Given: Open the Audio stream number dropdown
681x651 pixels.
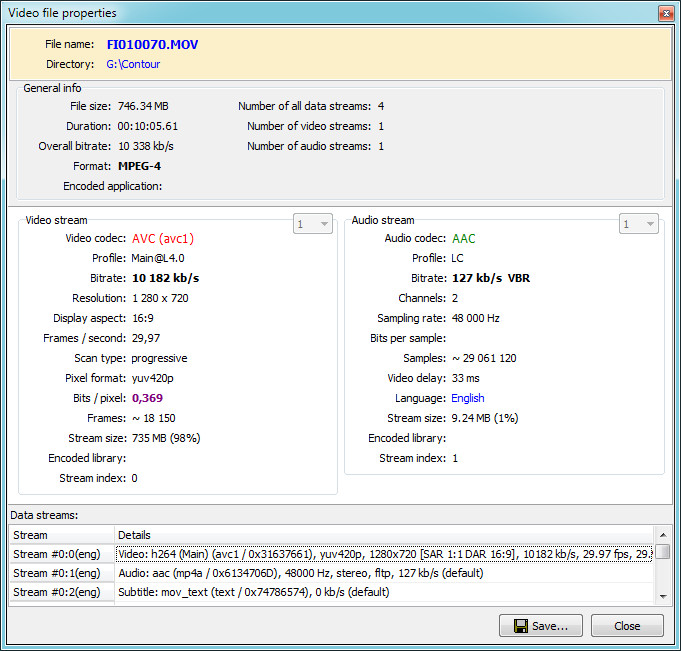Looking at the screenshot, I should (x=638, y=224).
